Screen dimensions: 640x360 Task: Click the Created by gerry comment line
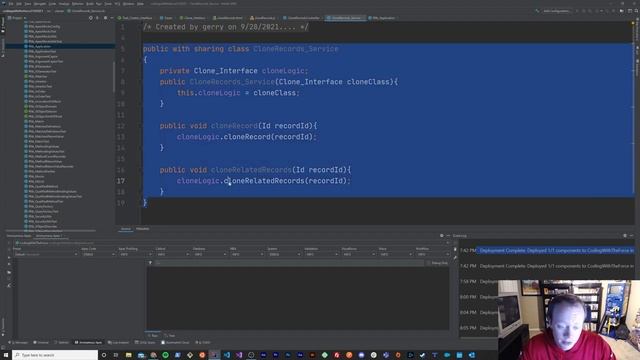pos(226,27)
